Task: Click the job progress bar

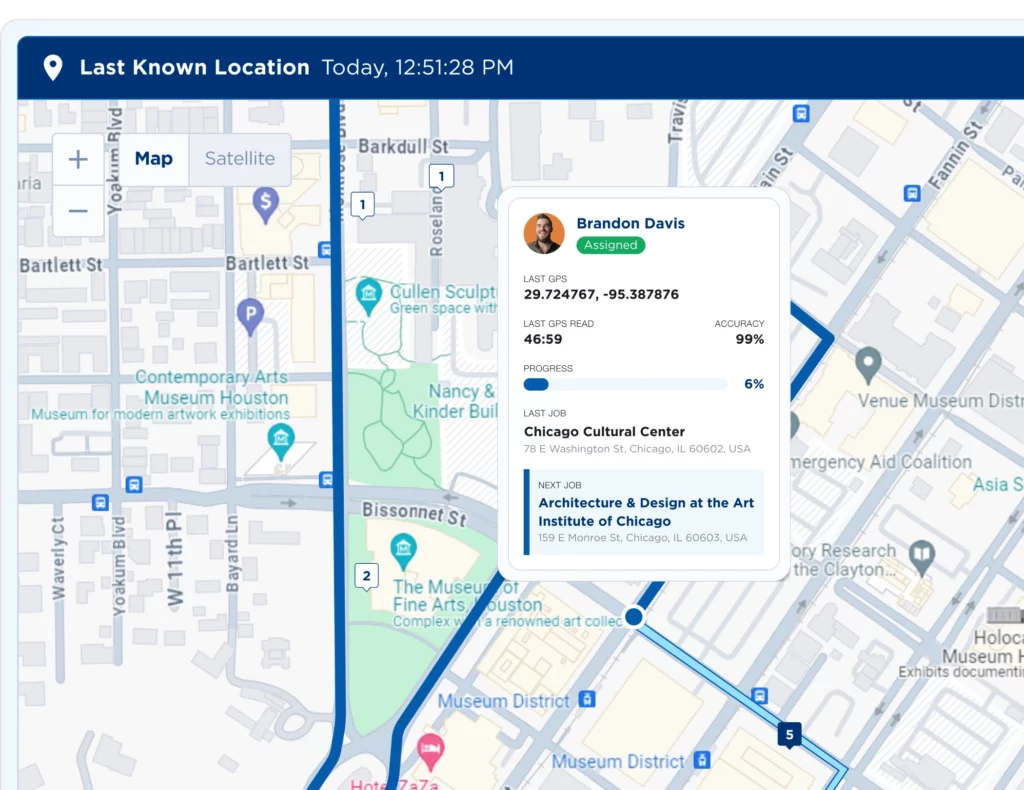Action: point(625,384)
